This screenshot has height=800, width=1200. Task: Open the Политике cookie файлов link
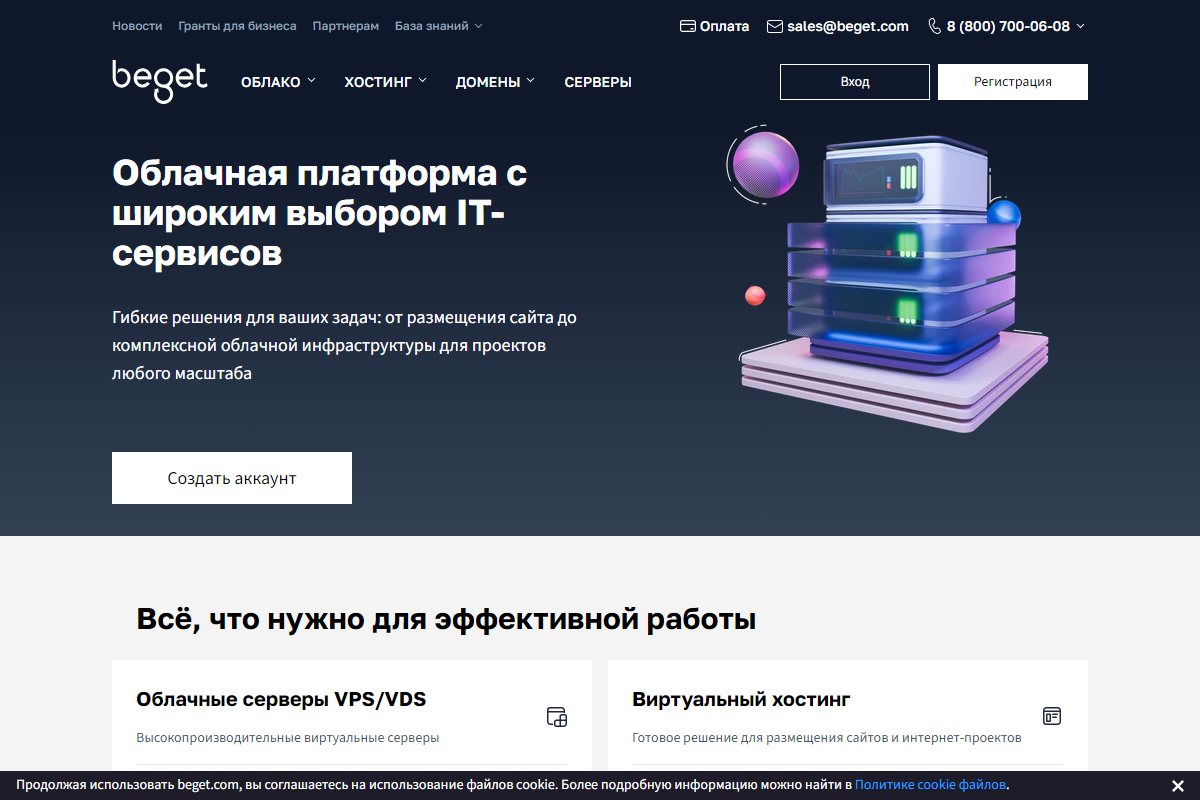(930, 785)
